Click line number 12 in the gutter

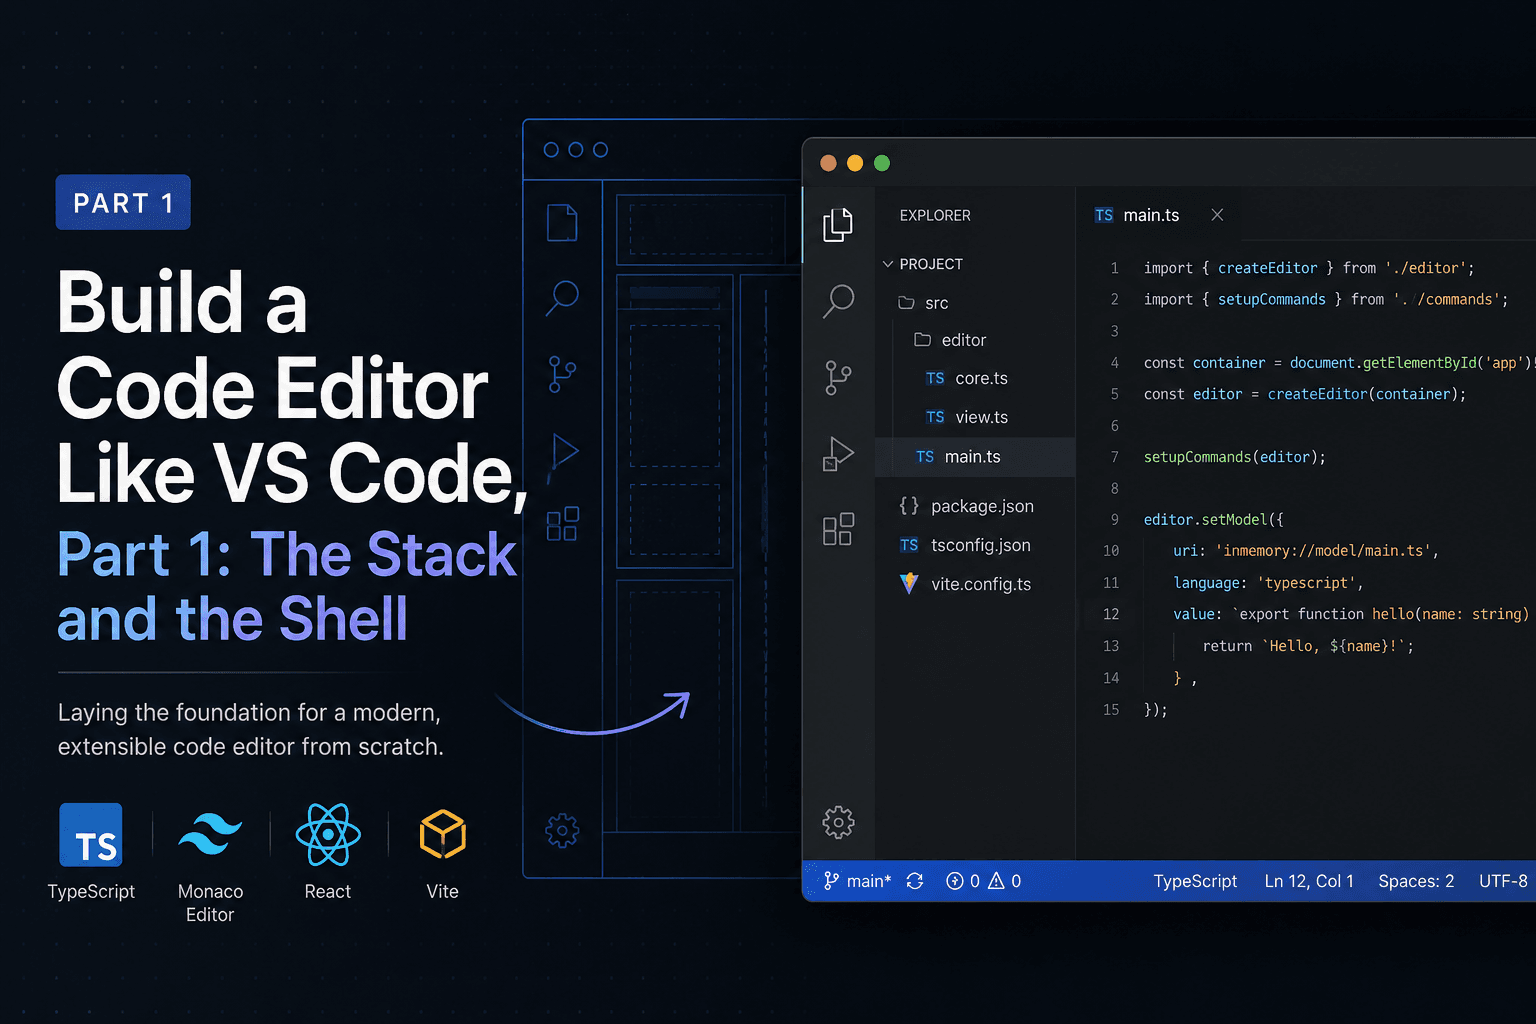1111,614
